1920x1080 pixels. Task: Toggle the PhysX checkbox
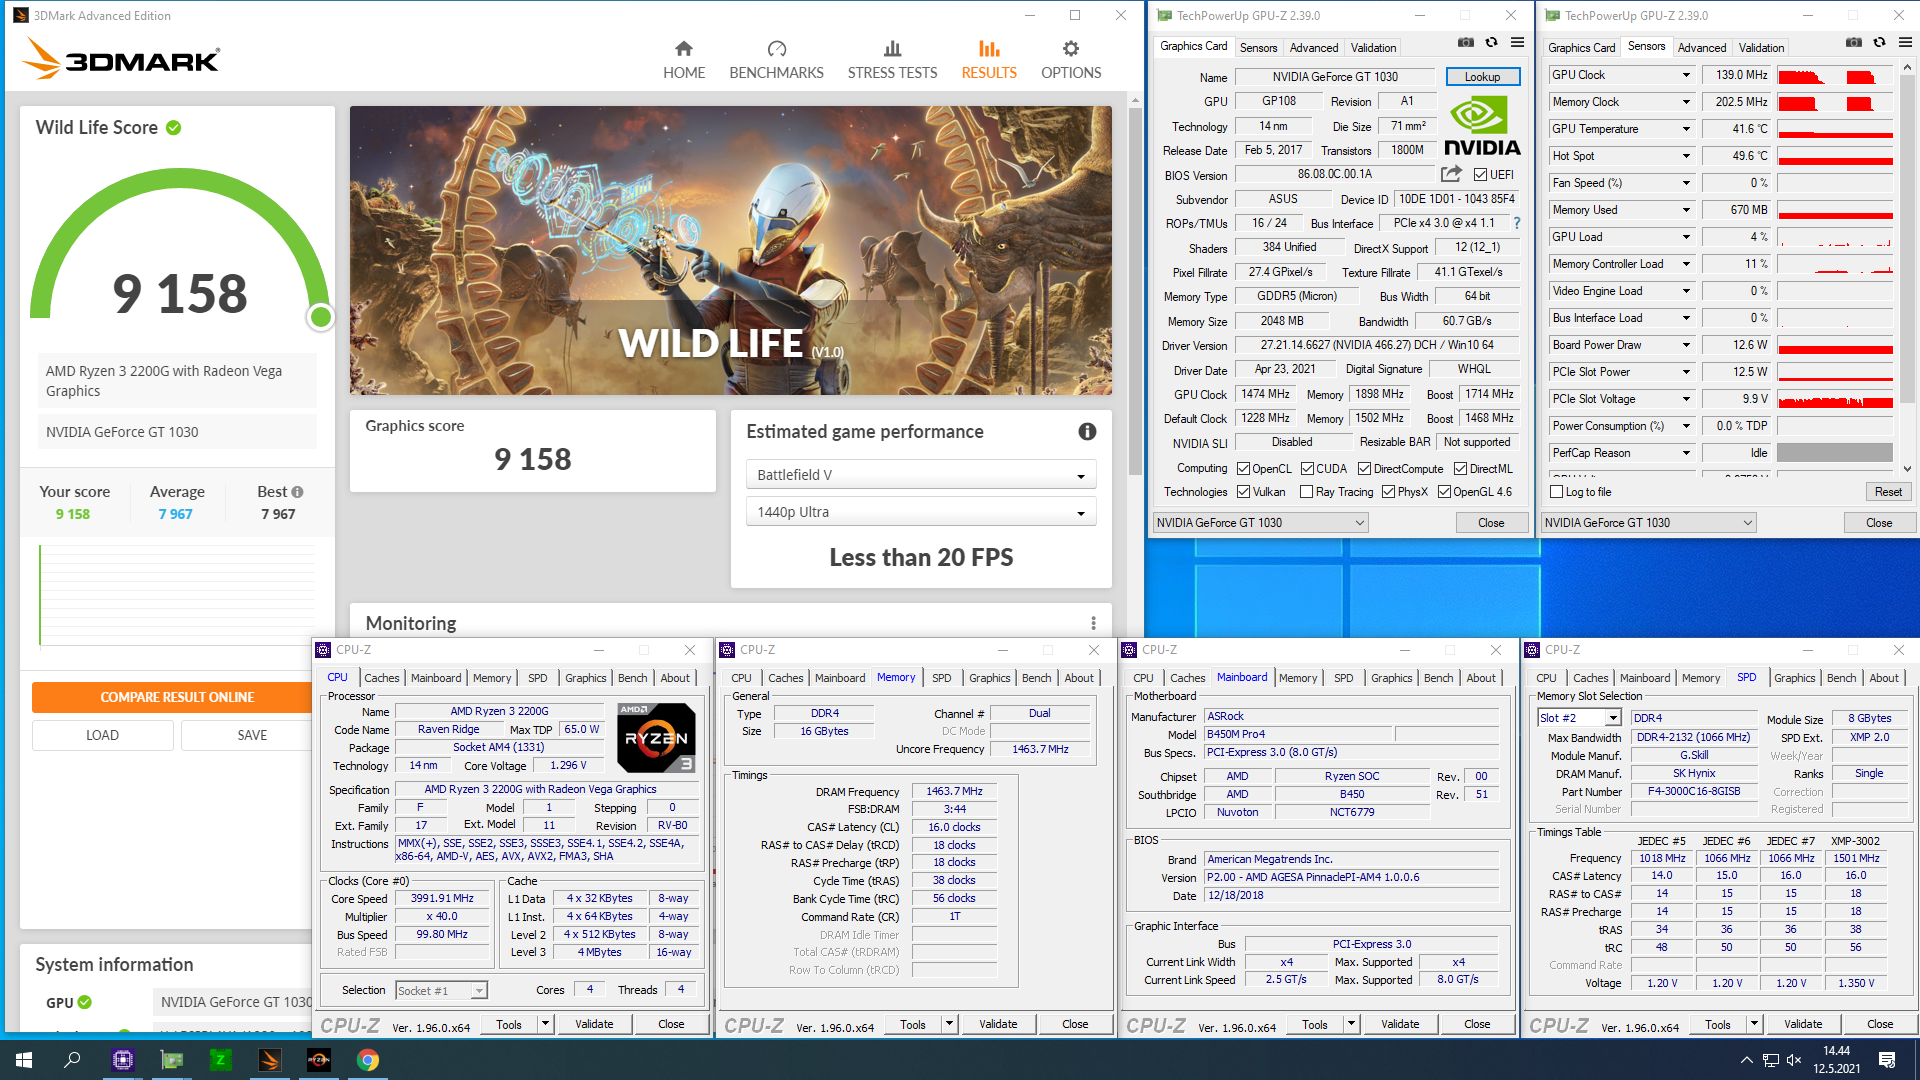1388,492
